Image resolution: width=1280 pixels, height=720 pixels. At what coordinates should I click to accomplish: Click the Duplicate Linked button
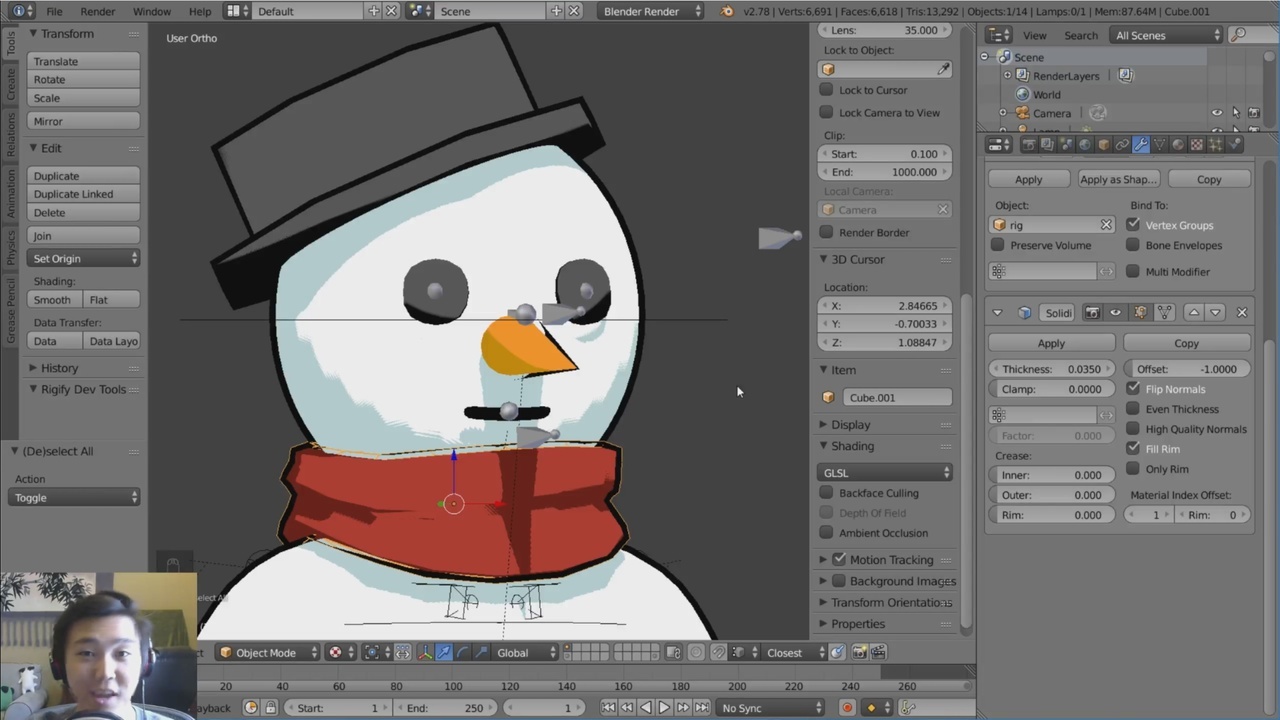(x=84, y=194)
